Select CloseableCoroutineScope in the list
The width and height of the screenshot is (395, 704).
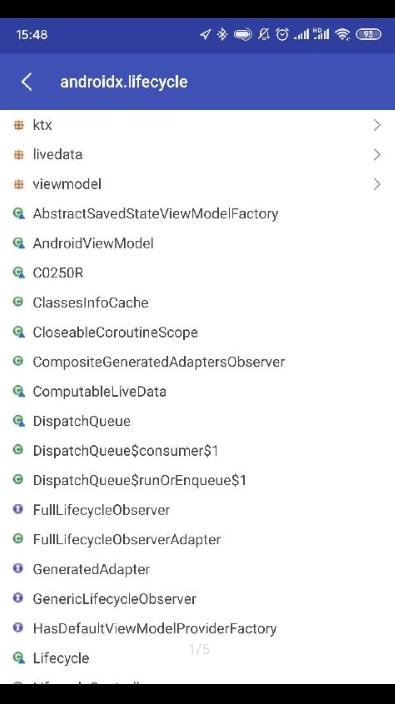point(198,332)
